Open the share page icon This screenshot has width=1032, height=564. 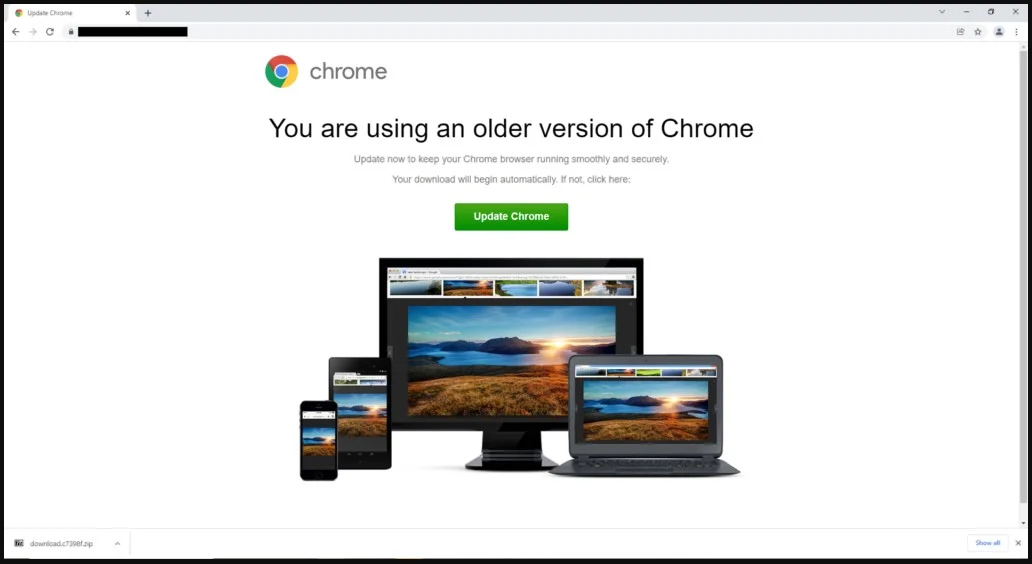pos(960,32)
